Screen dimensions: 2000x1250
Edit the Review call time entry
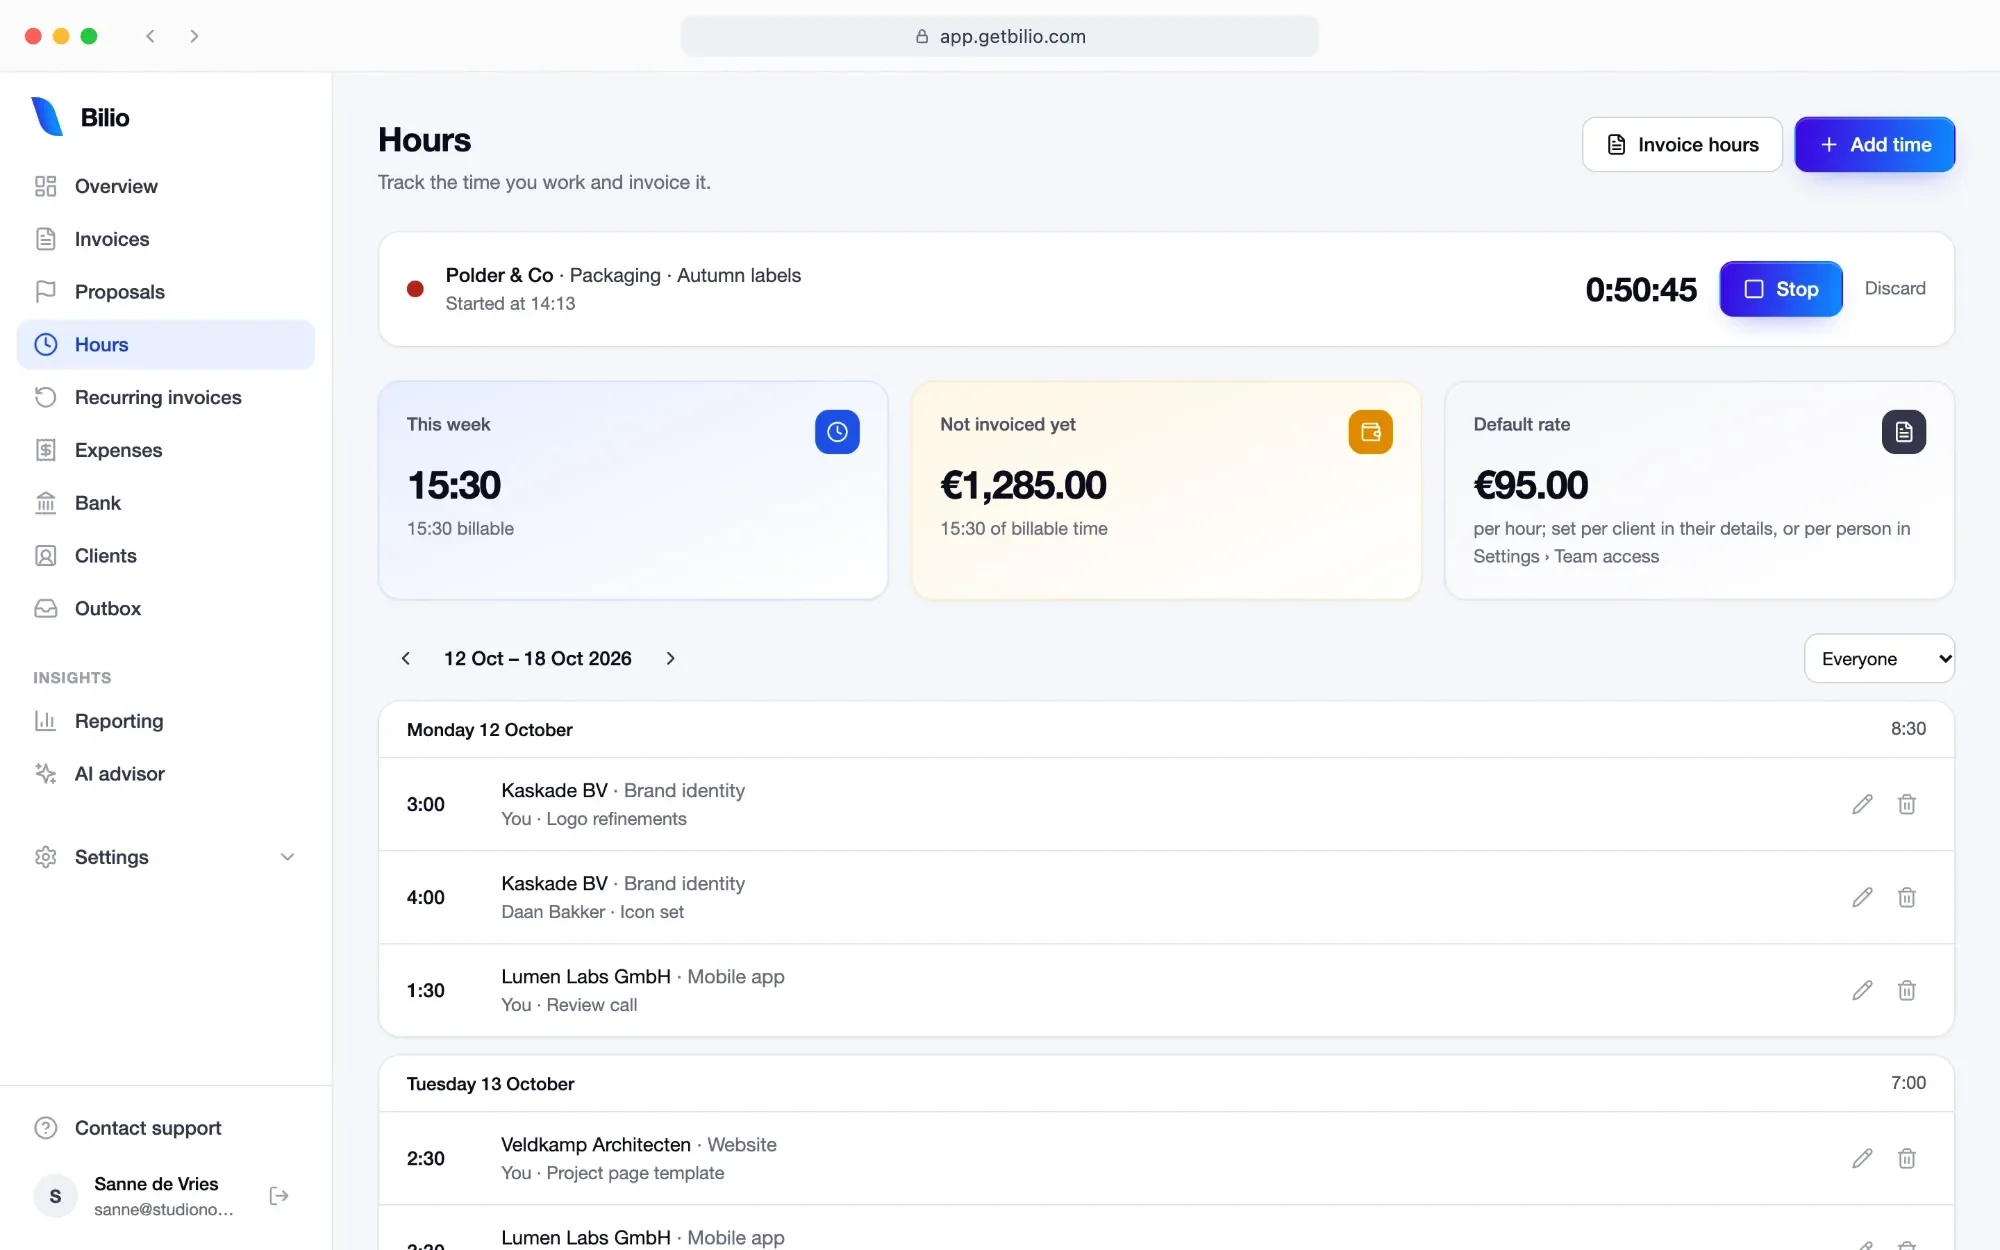[1862, 990]
